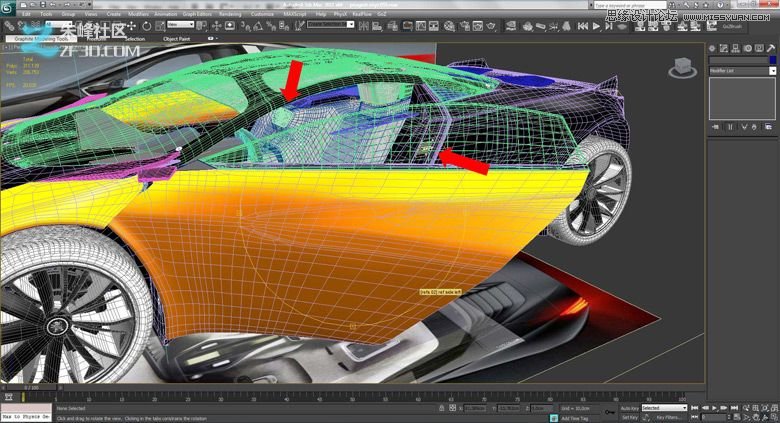Open the Modify command panel tab
780x423 pixels.
click(724, 48)
